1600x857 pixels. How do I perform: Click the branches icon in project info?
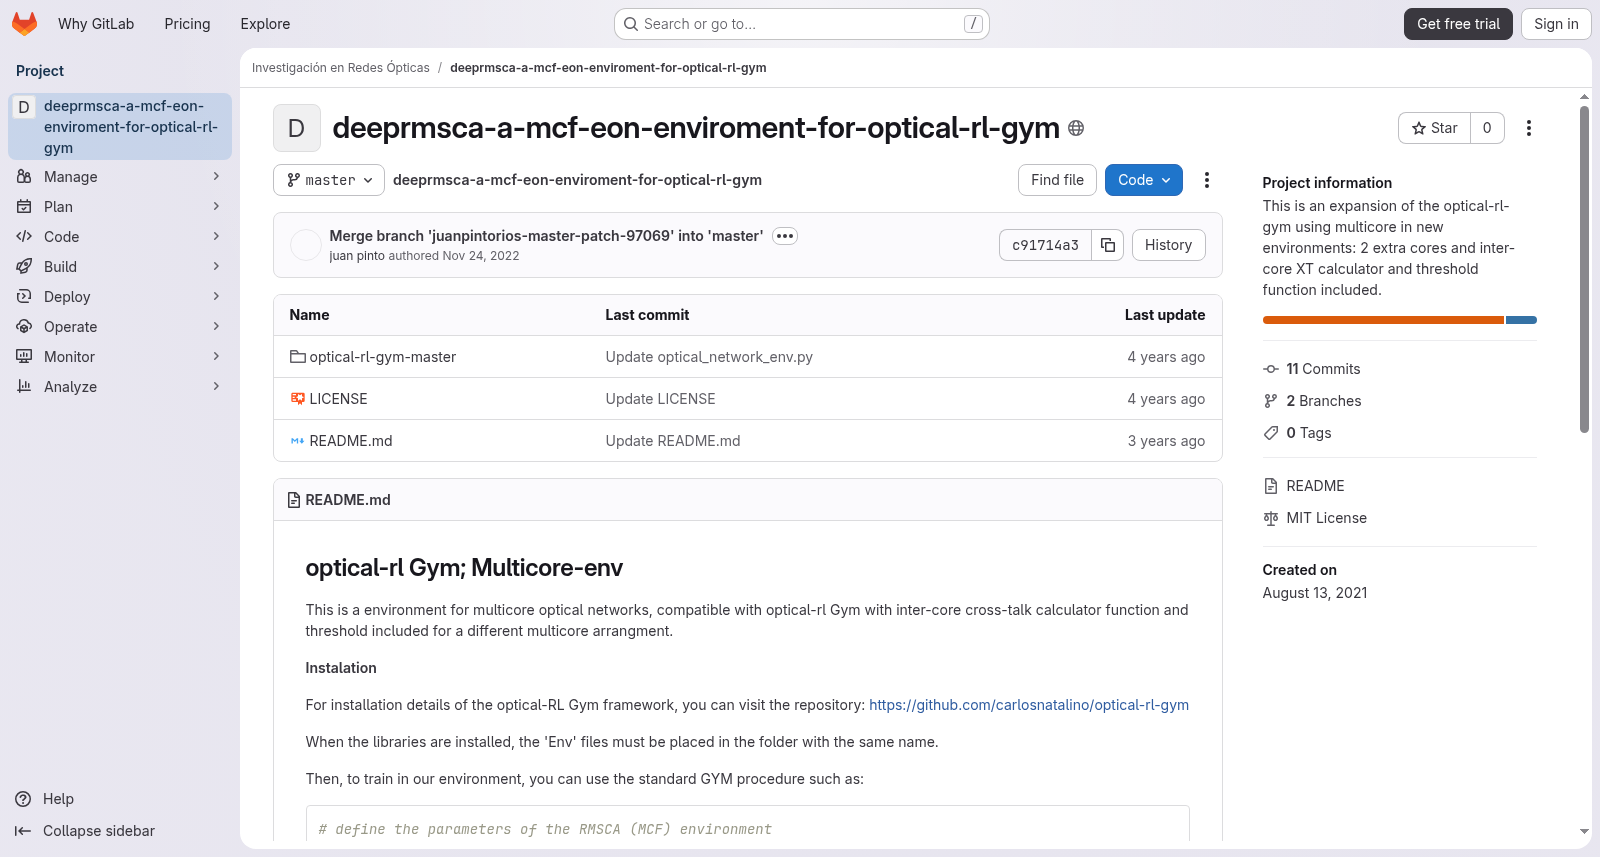tap(1271, 401)
